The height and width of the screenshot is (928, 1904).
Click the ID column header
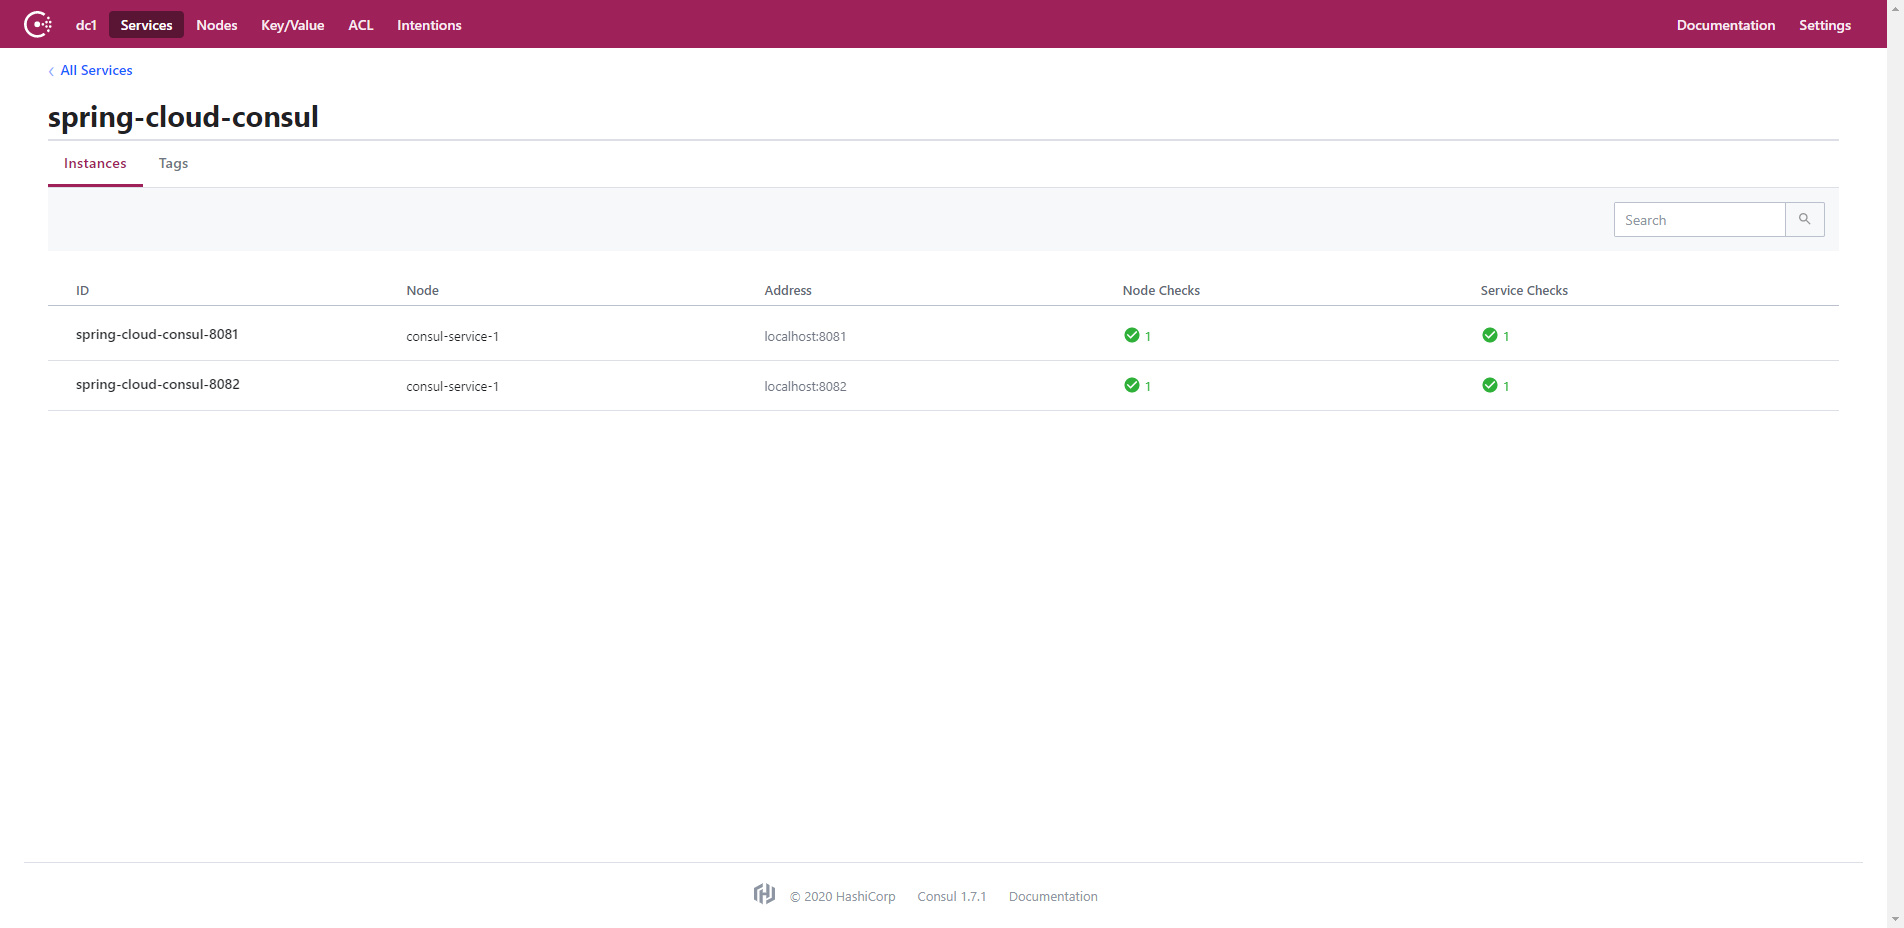click(x=82, y=290)
